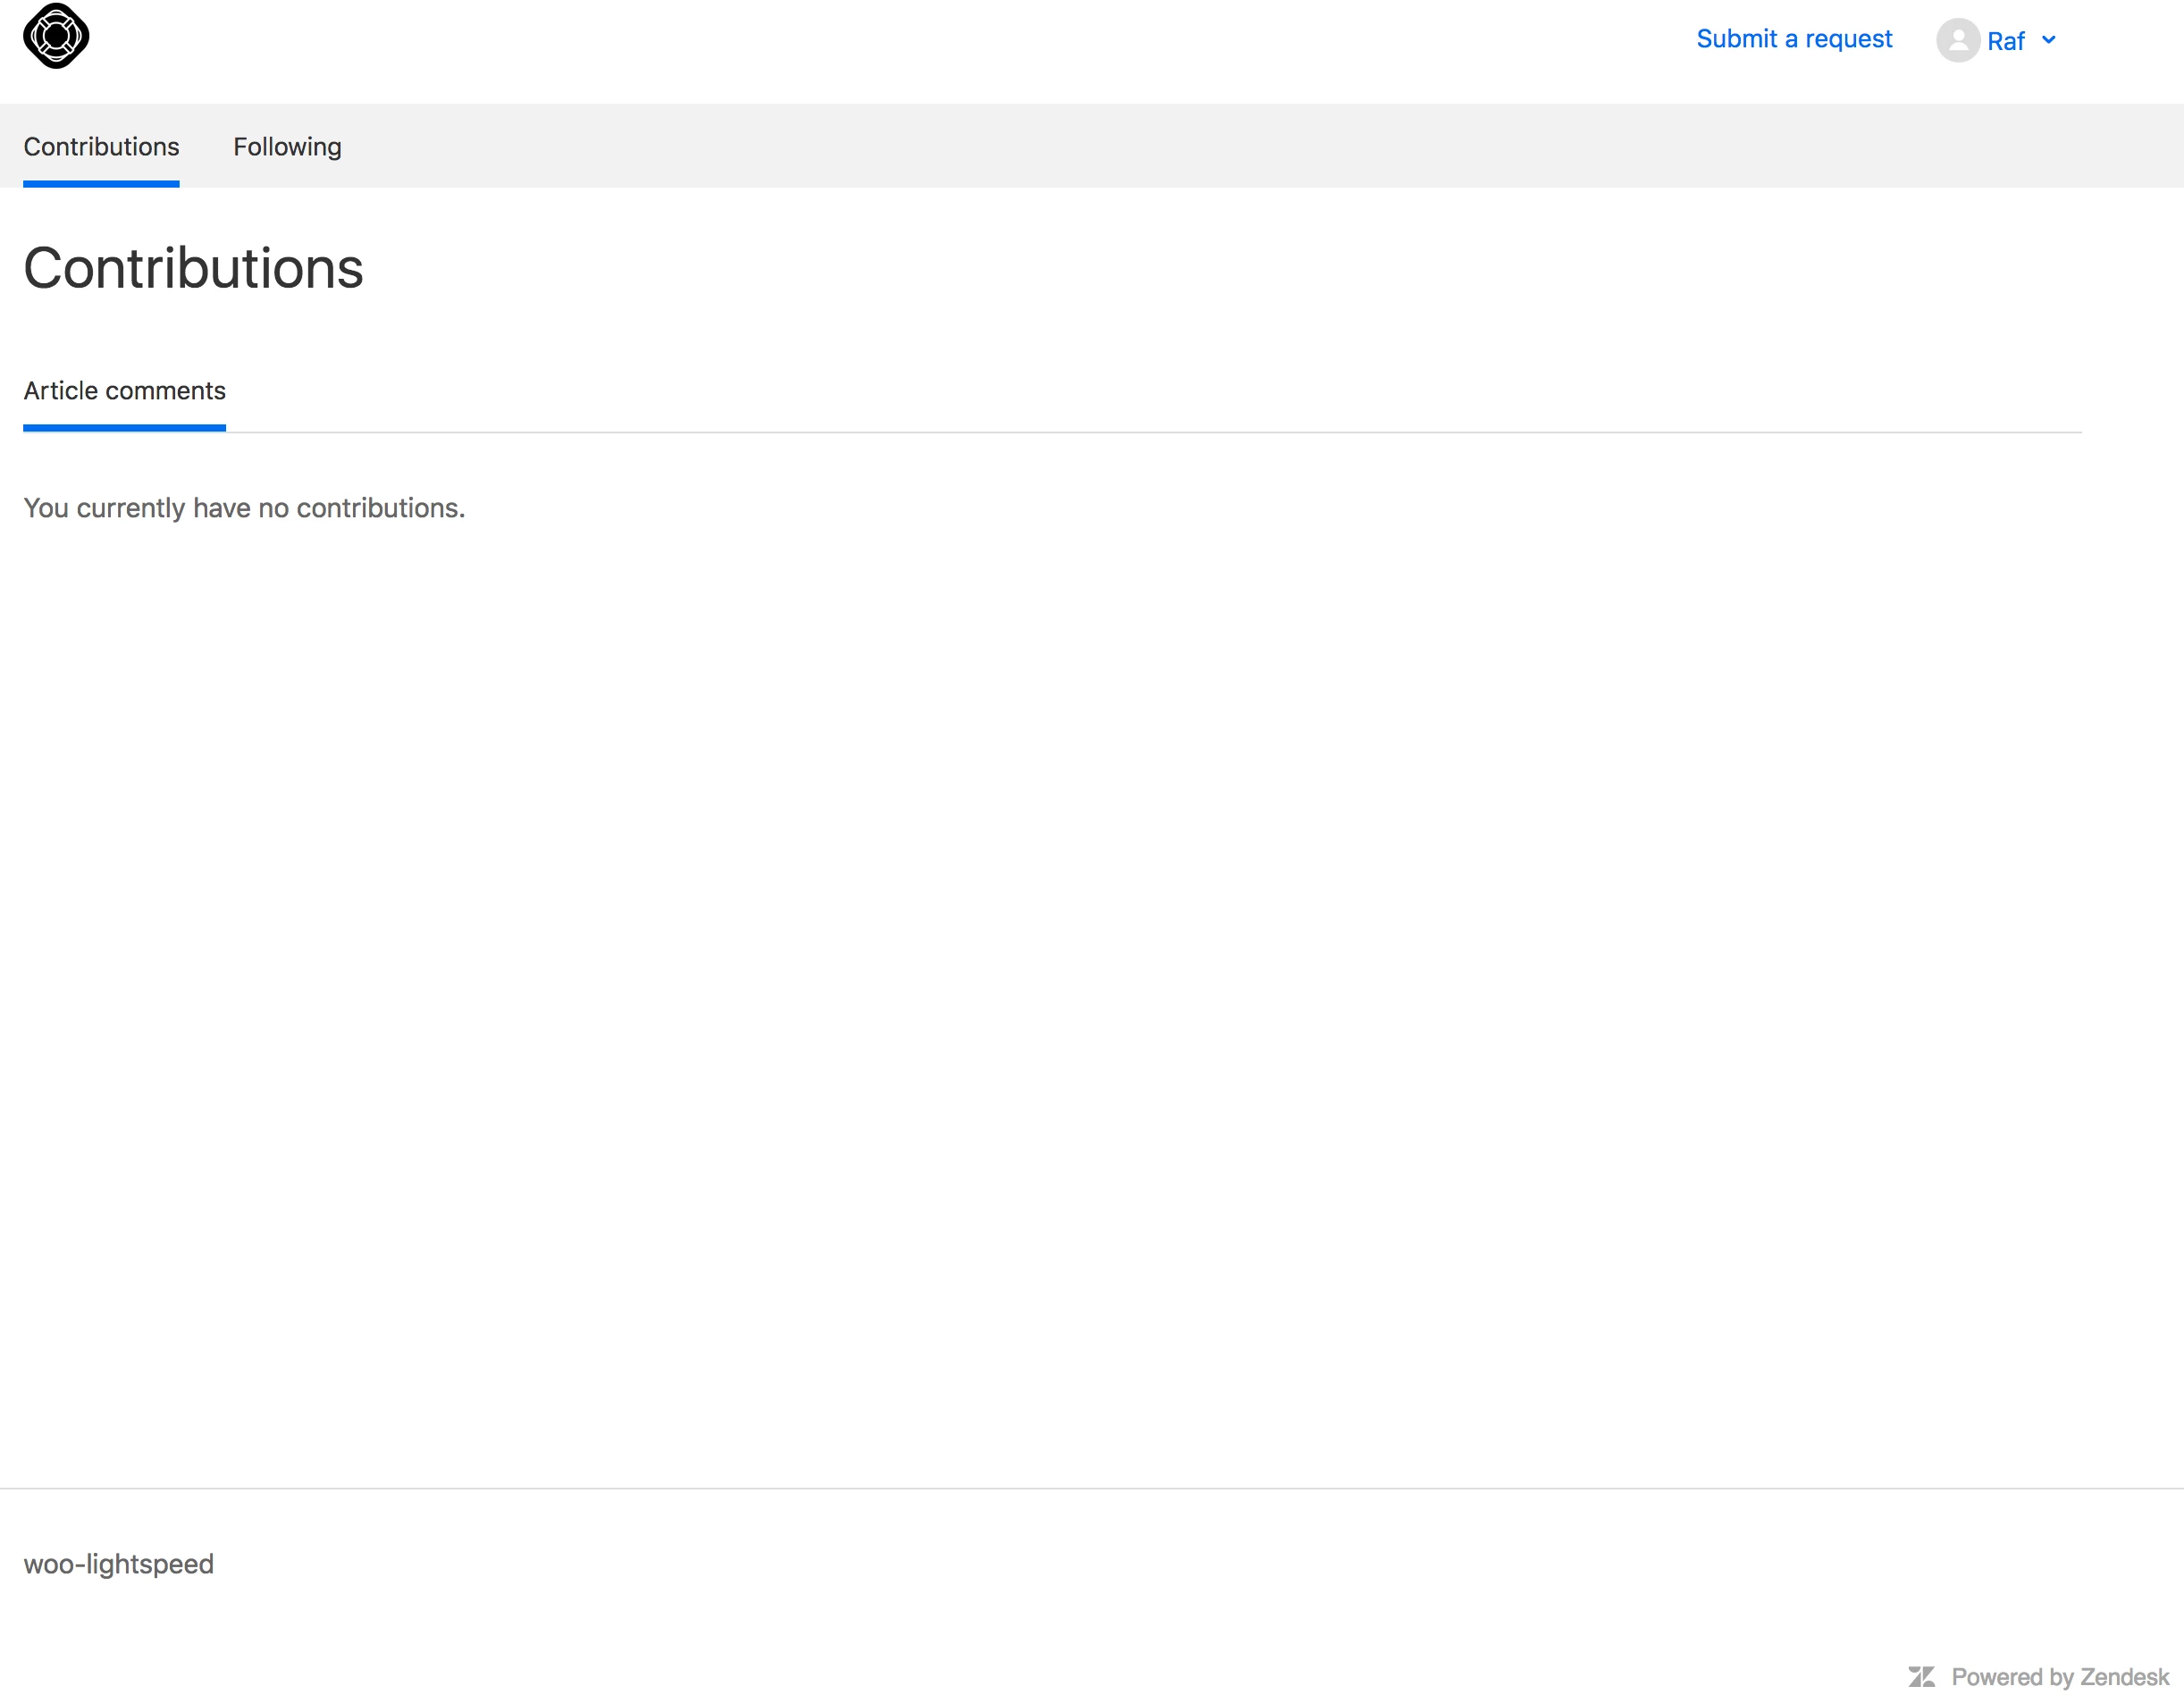
Task: Click empty gray area of navigation bar
Action: (1200, 146)
